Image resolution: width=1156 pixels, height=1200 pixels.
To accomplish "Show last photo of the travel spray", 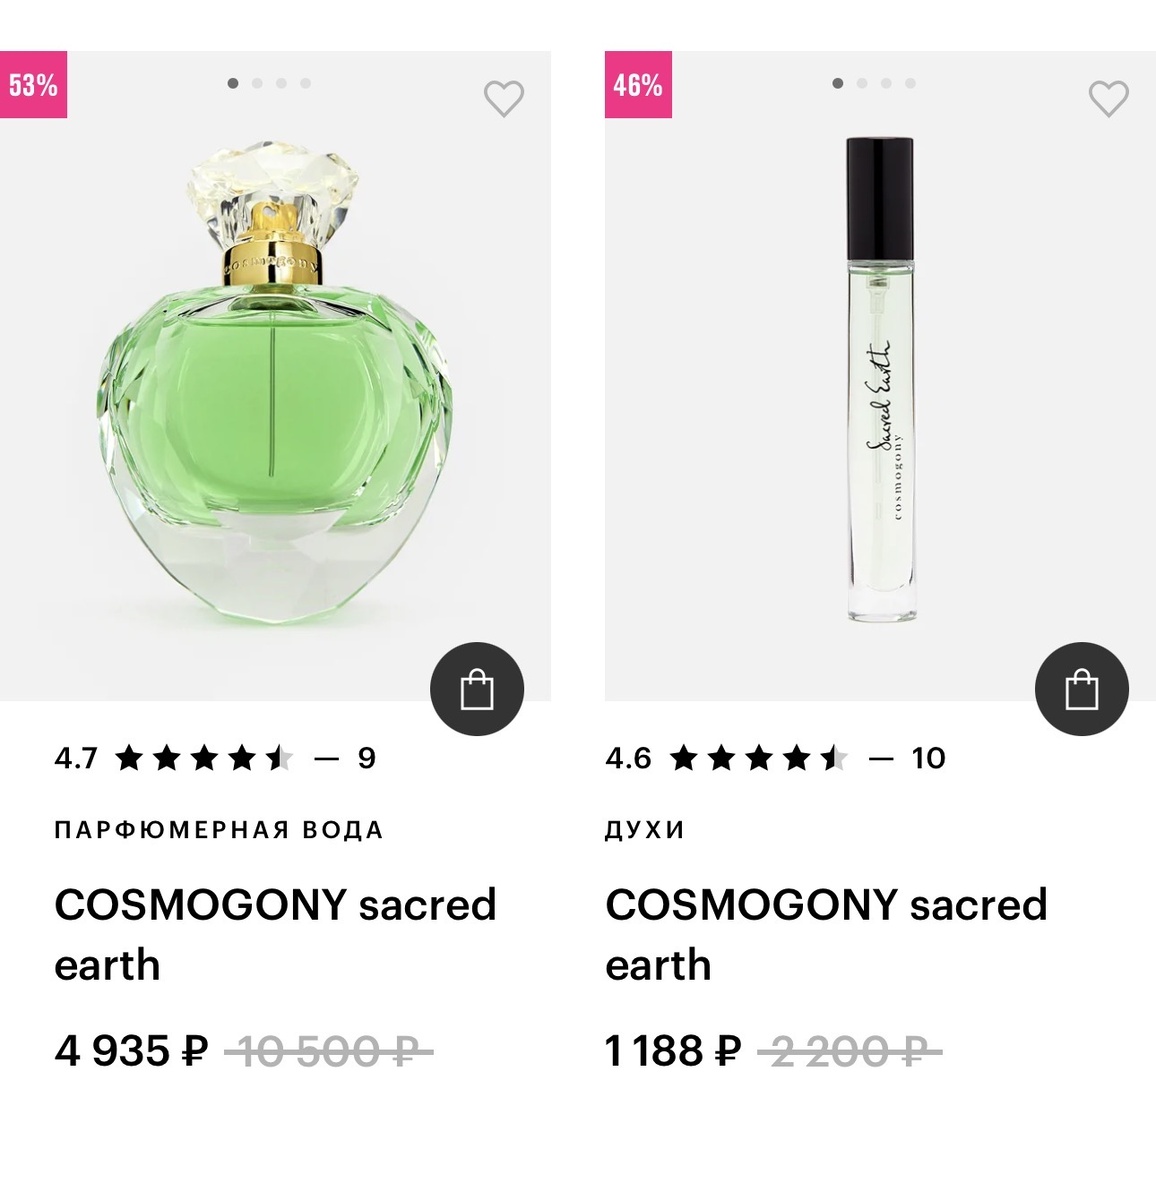I will point(910,84).
